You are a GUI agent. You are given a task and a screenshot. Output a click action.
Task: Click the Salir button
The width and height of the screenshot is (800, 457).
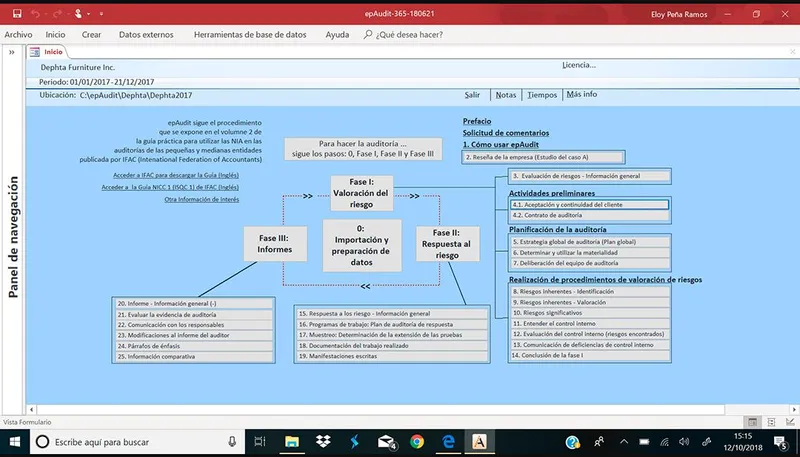coord(472,95)
